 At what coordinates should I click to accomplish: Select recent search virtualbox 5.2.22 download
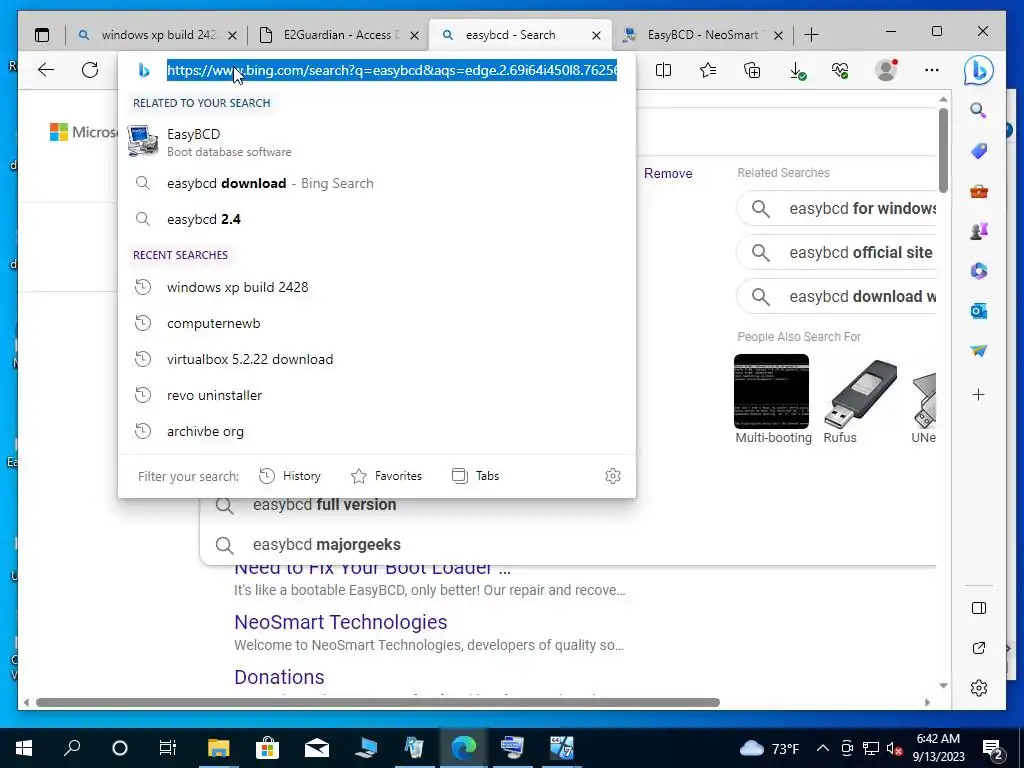click(377, 359)
